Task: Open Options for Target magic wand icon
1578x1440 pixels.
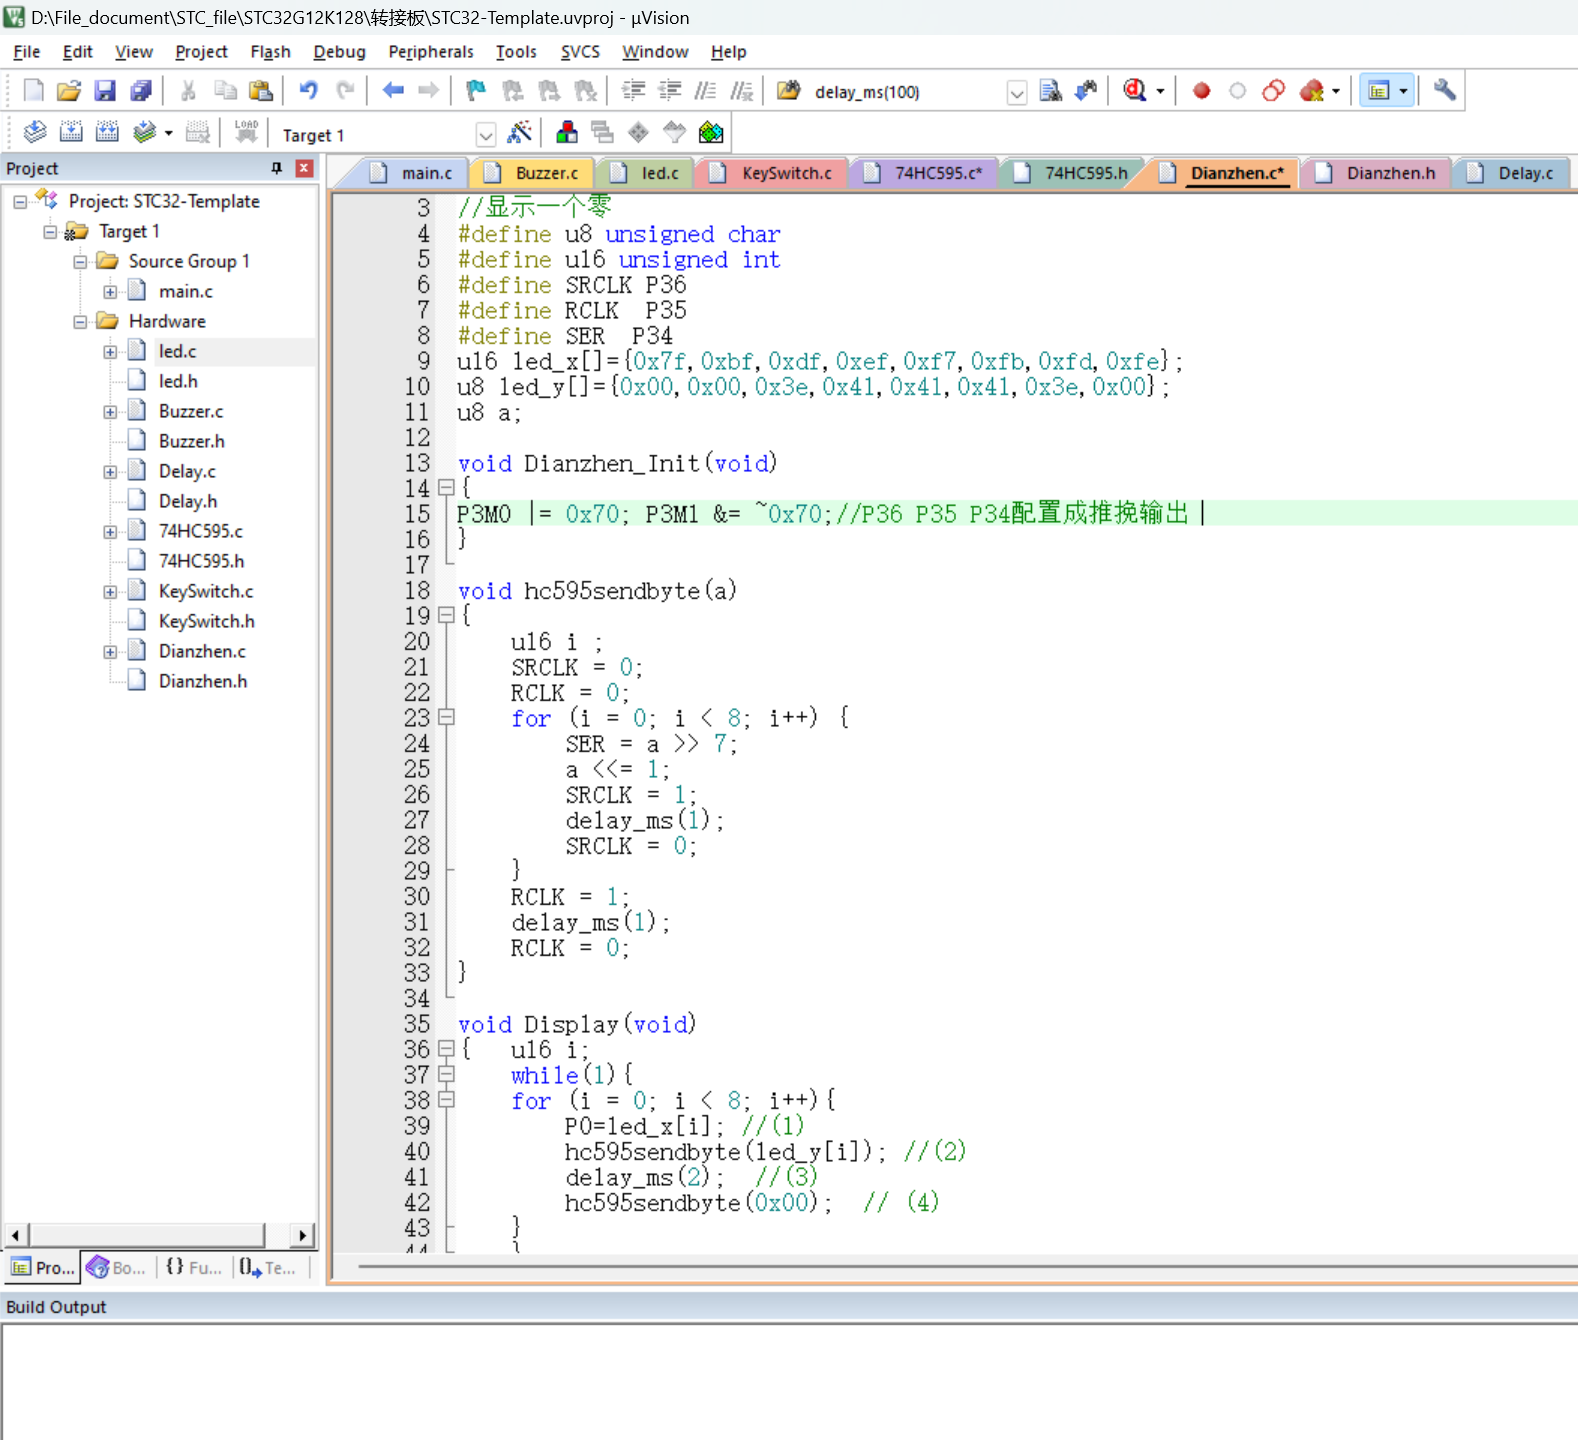Action: [x=520, y=133]
